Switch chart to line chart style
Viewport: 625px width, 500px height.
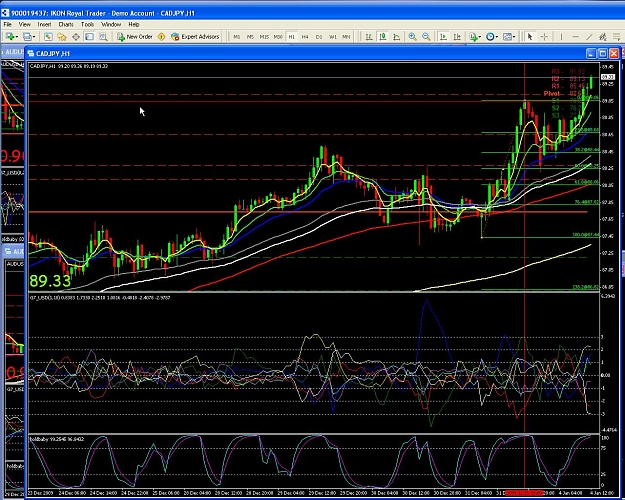[x=397, y=37]
